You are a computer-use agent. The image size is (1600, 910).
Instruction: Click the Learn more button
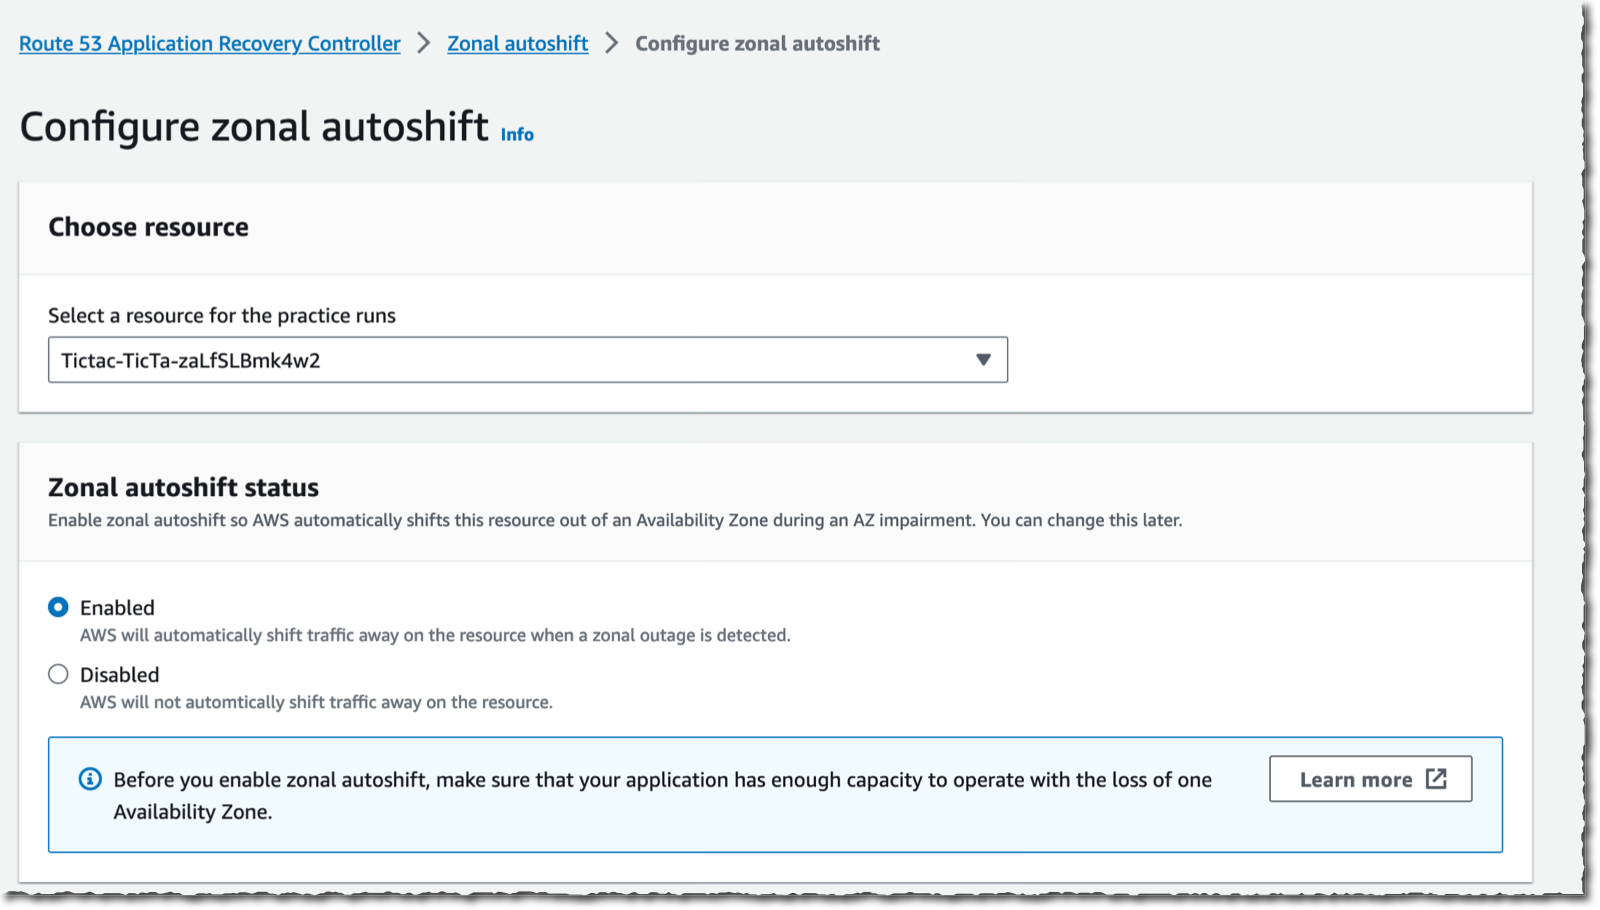click(x=1370, y=778)
